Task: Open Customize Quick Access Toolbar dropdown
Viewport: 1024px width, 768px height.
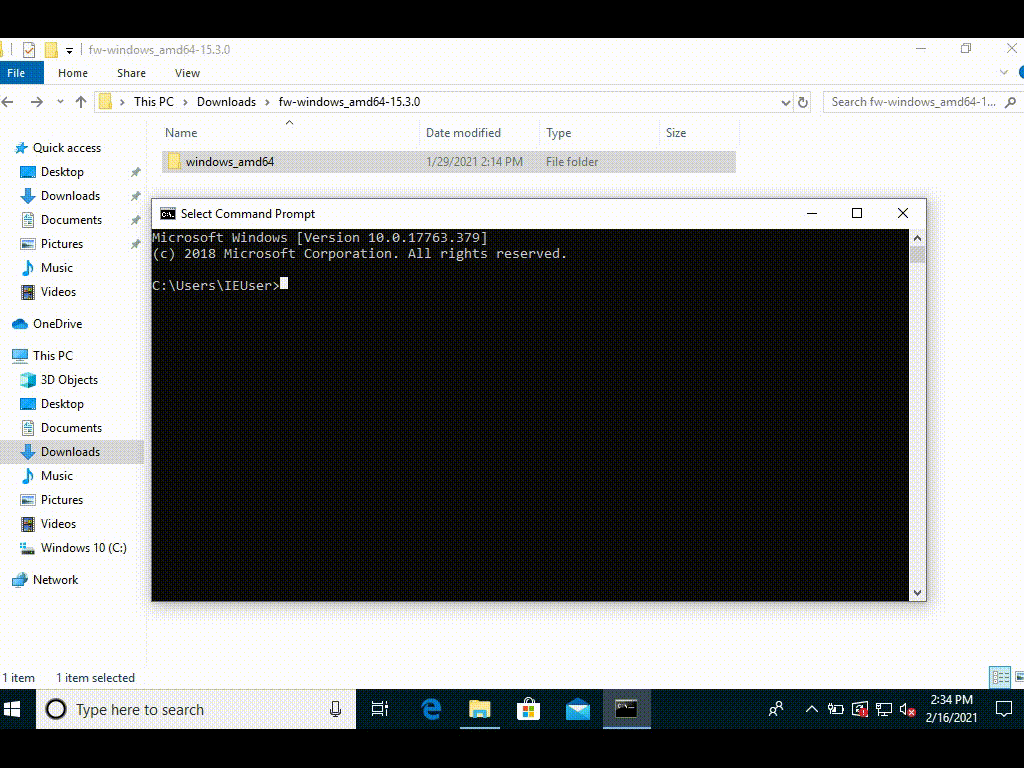Action: point(69,50)
